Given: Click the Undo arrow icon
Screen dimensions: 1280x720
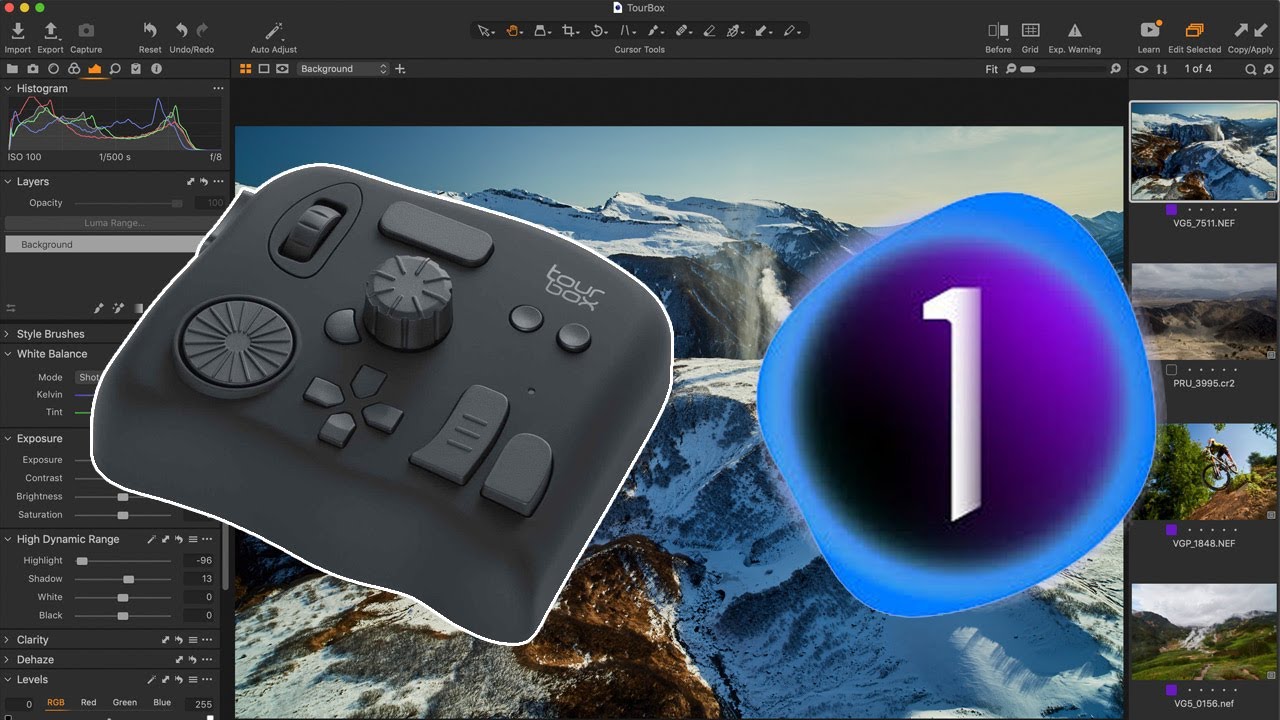Looking at the screenshot, I should coord(181,31).
